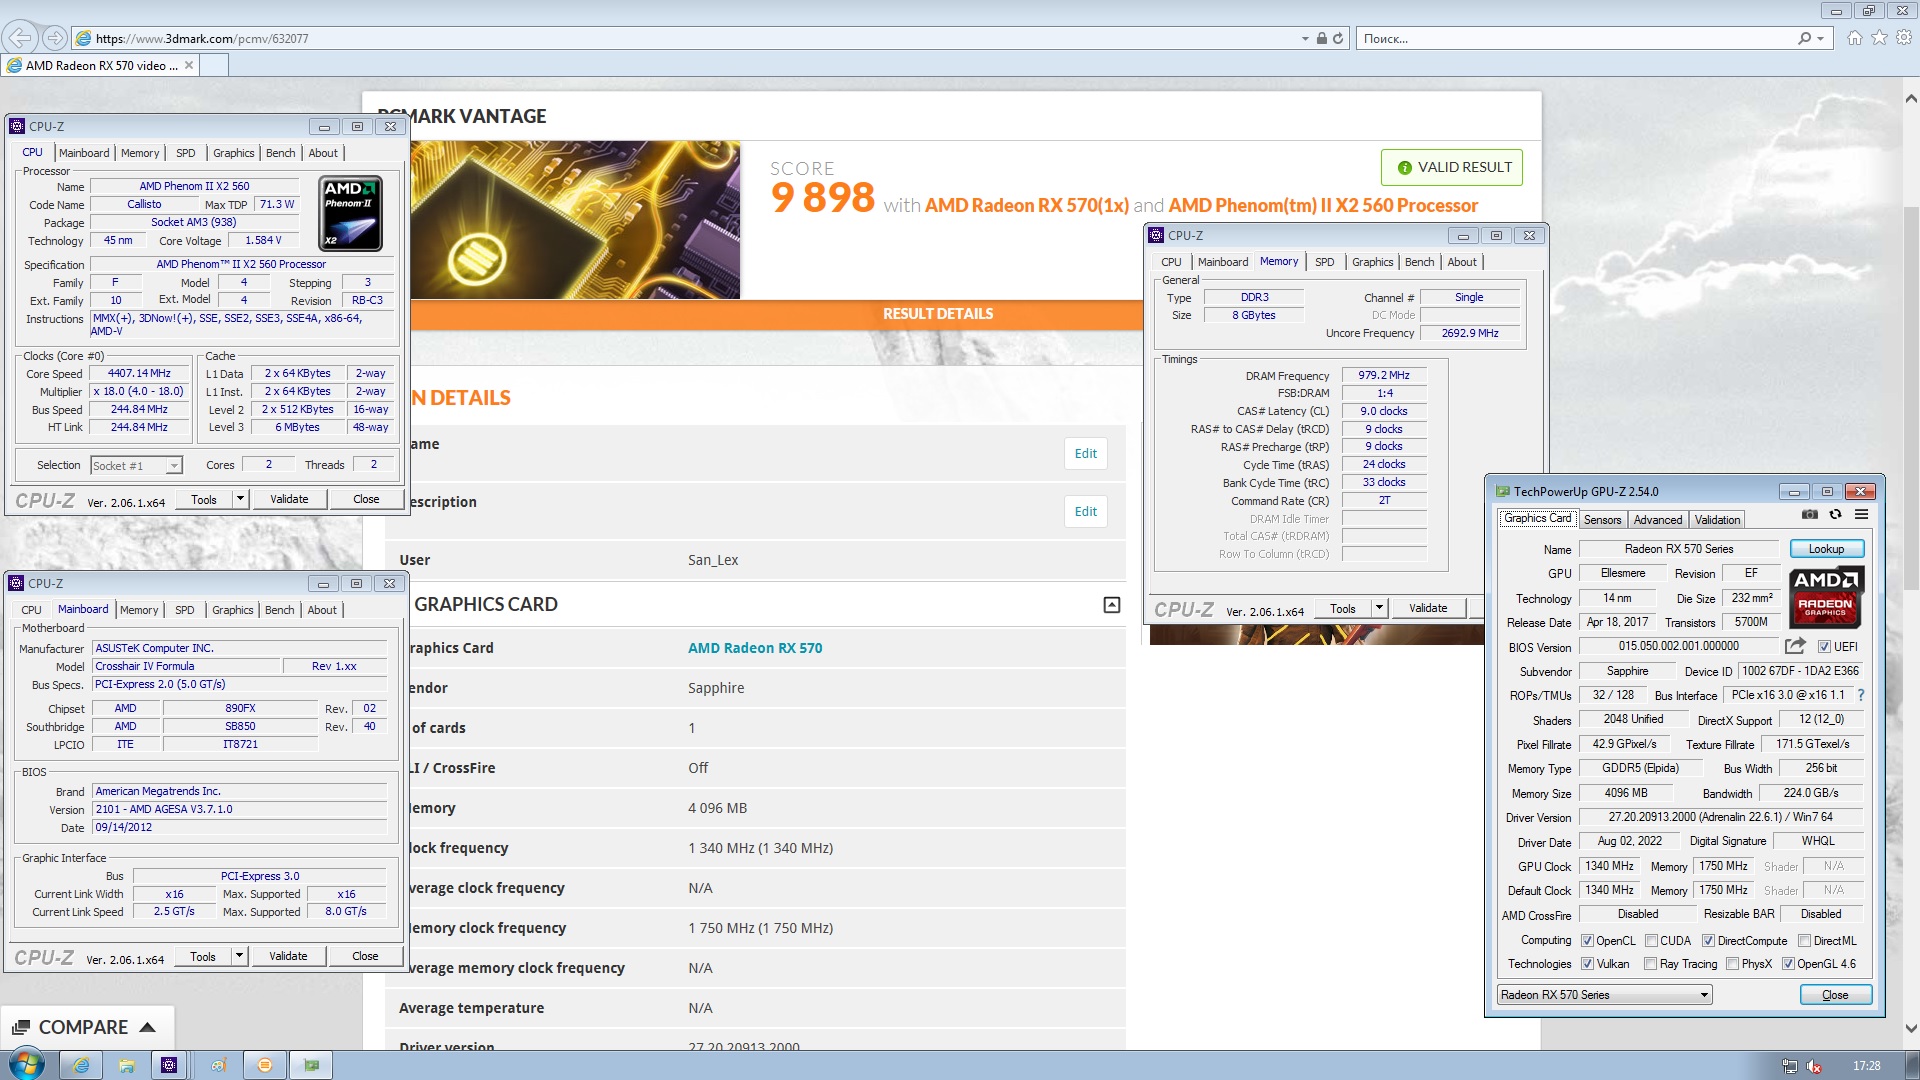
Task: Click the muted volume tray icon
Action: tap(1814, 1066)
